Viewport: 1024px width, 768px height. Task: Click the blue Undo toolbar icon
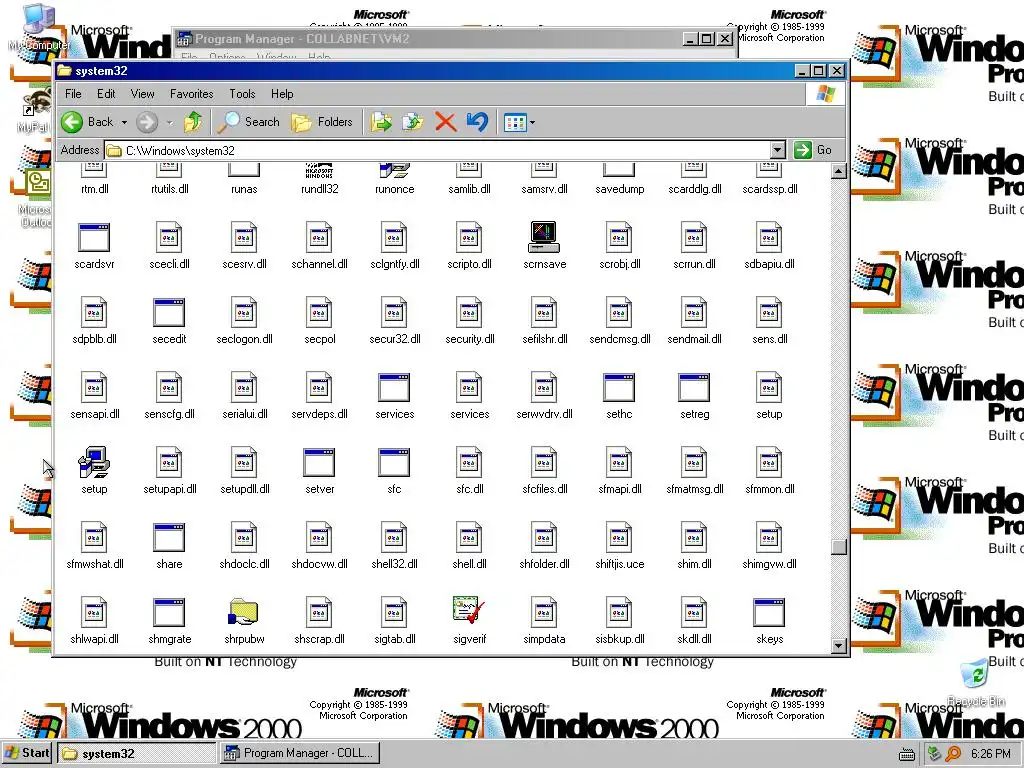coord(477,121)
